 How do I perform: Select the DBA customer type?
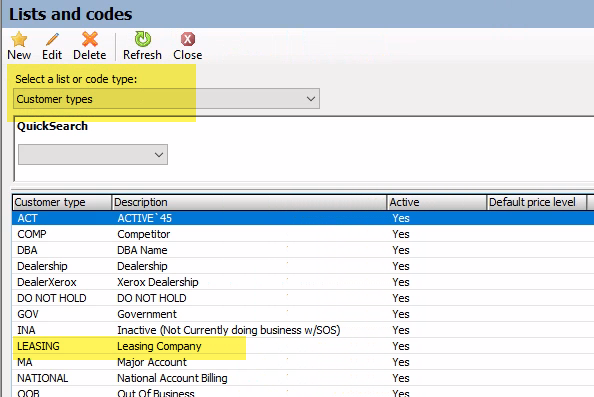[27, 250]
